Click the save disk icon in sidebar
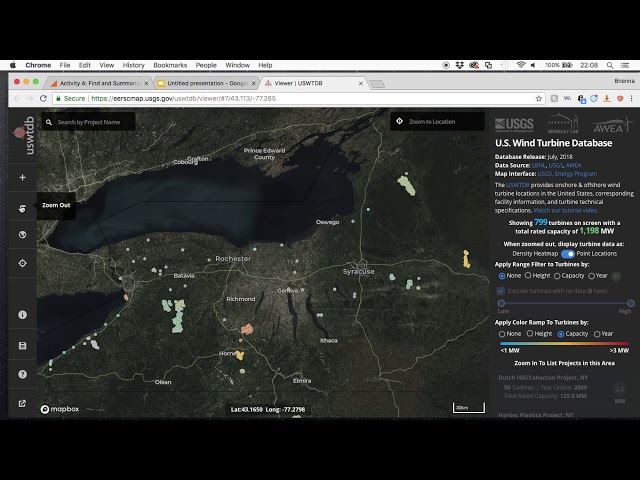Screen dimensions: 640x480 [x=22, y=346]
